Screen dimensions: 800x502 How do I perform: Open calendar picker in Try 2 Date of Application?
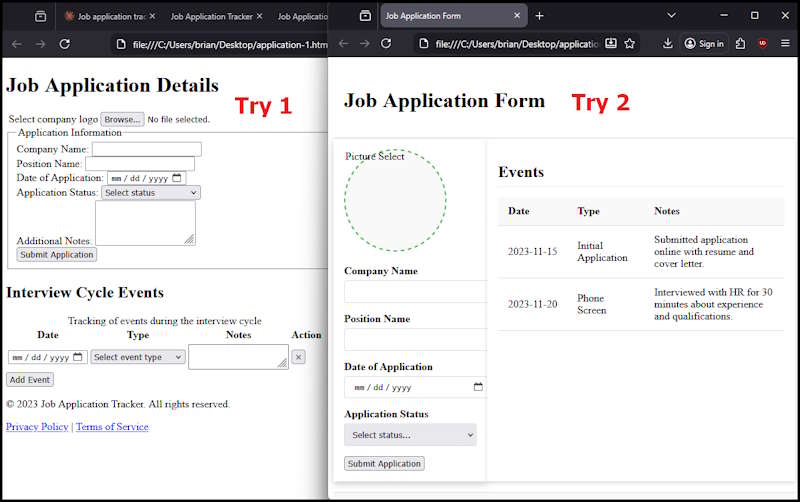point(478,387)
